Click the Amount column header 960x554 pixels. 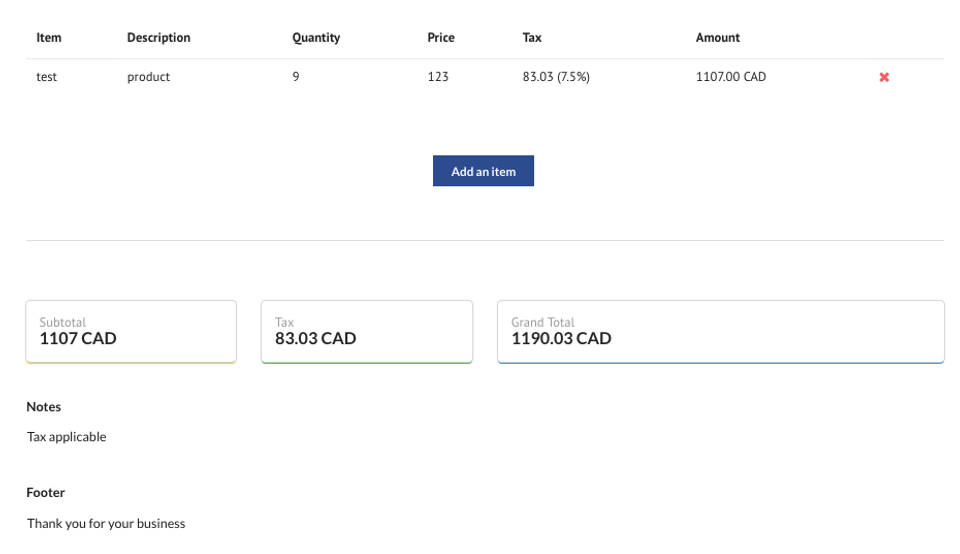(718, 38)
